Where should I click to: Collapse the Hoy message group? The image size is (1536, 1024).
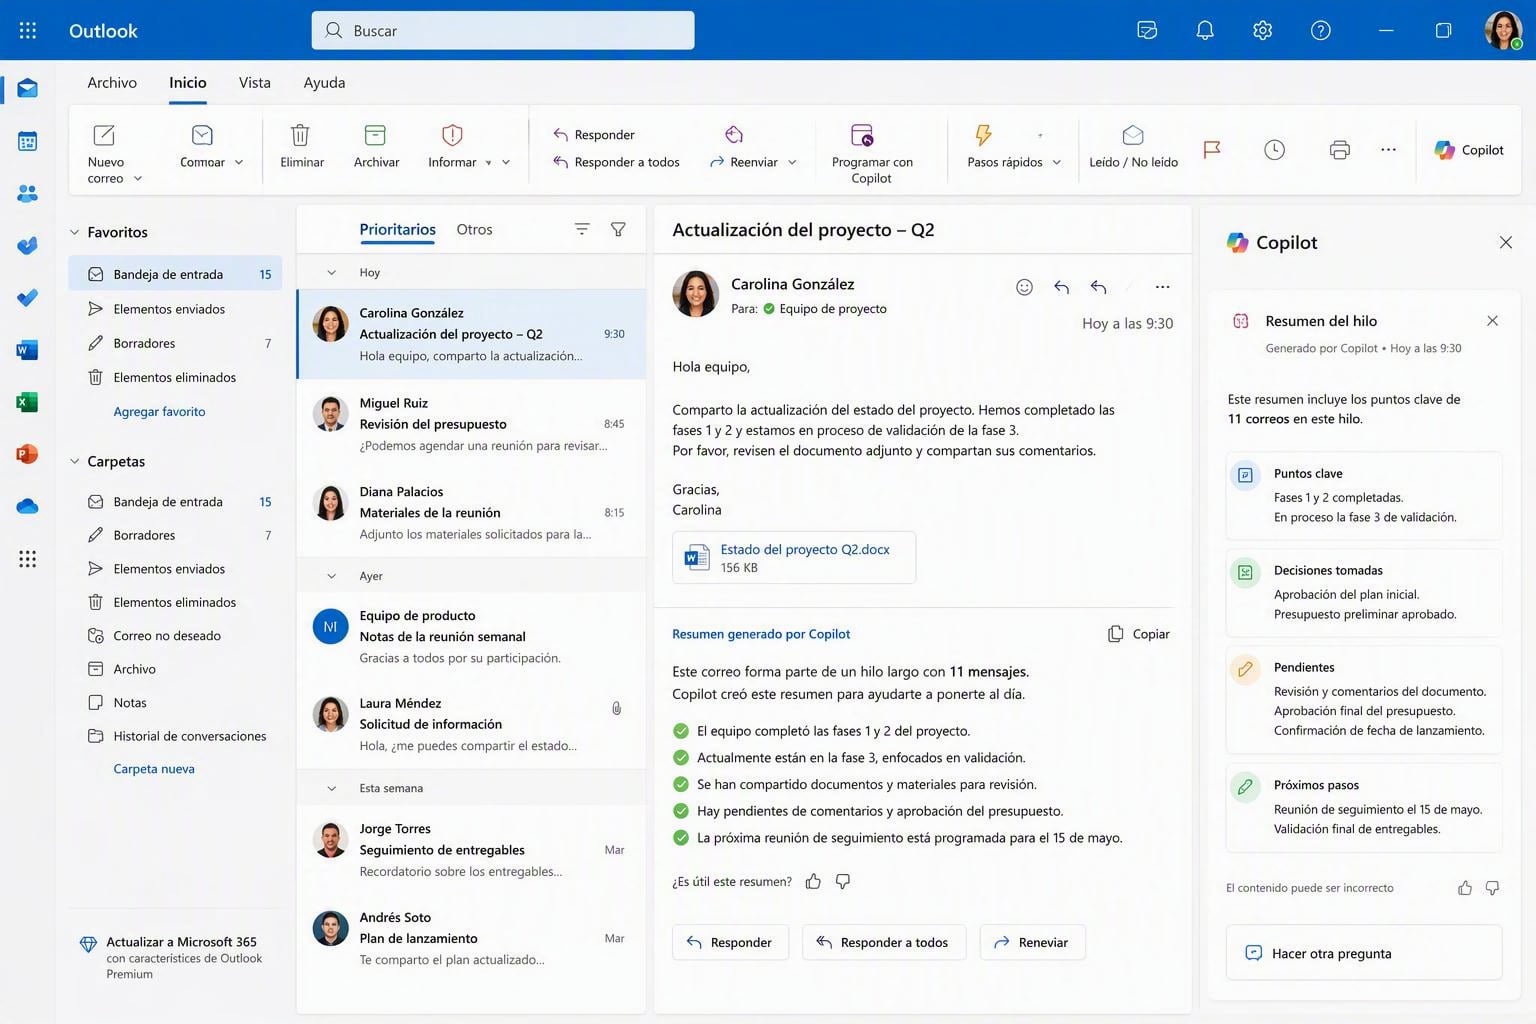click(331, 272)
